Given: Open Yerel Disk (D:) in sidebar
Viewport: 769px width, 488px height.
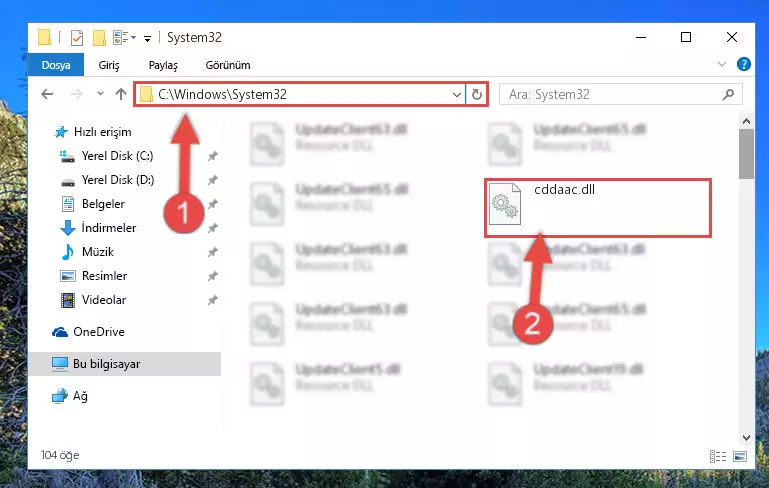Looking at the screenshot, I should click(x=117, y=180).
